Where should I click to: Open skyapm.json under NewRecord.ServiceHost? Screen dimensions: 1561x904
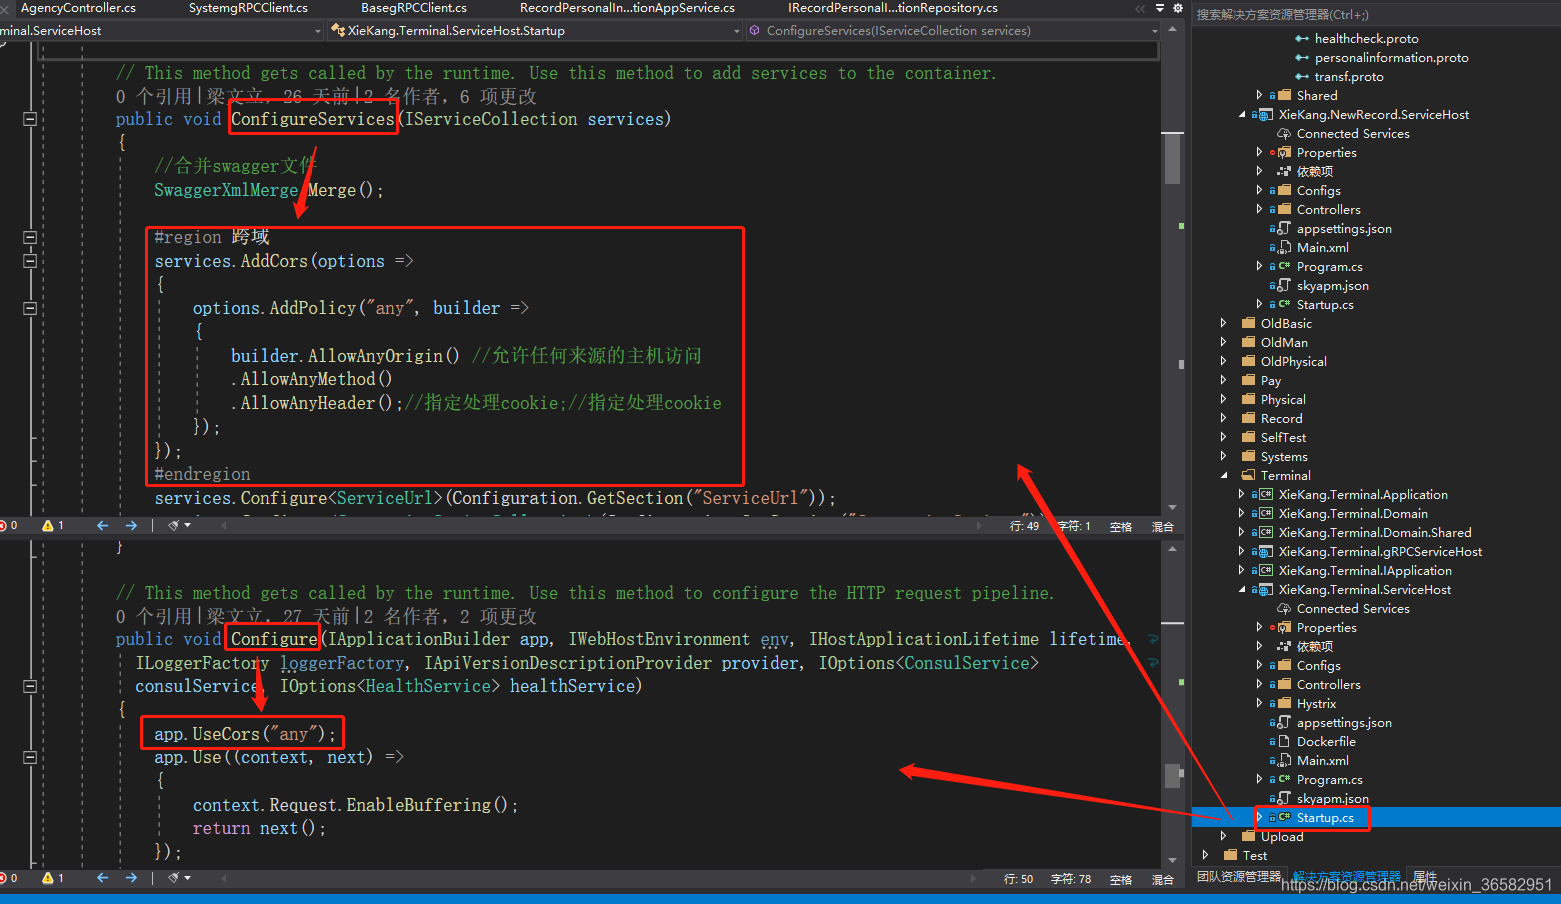point(1332,286)
